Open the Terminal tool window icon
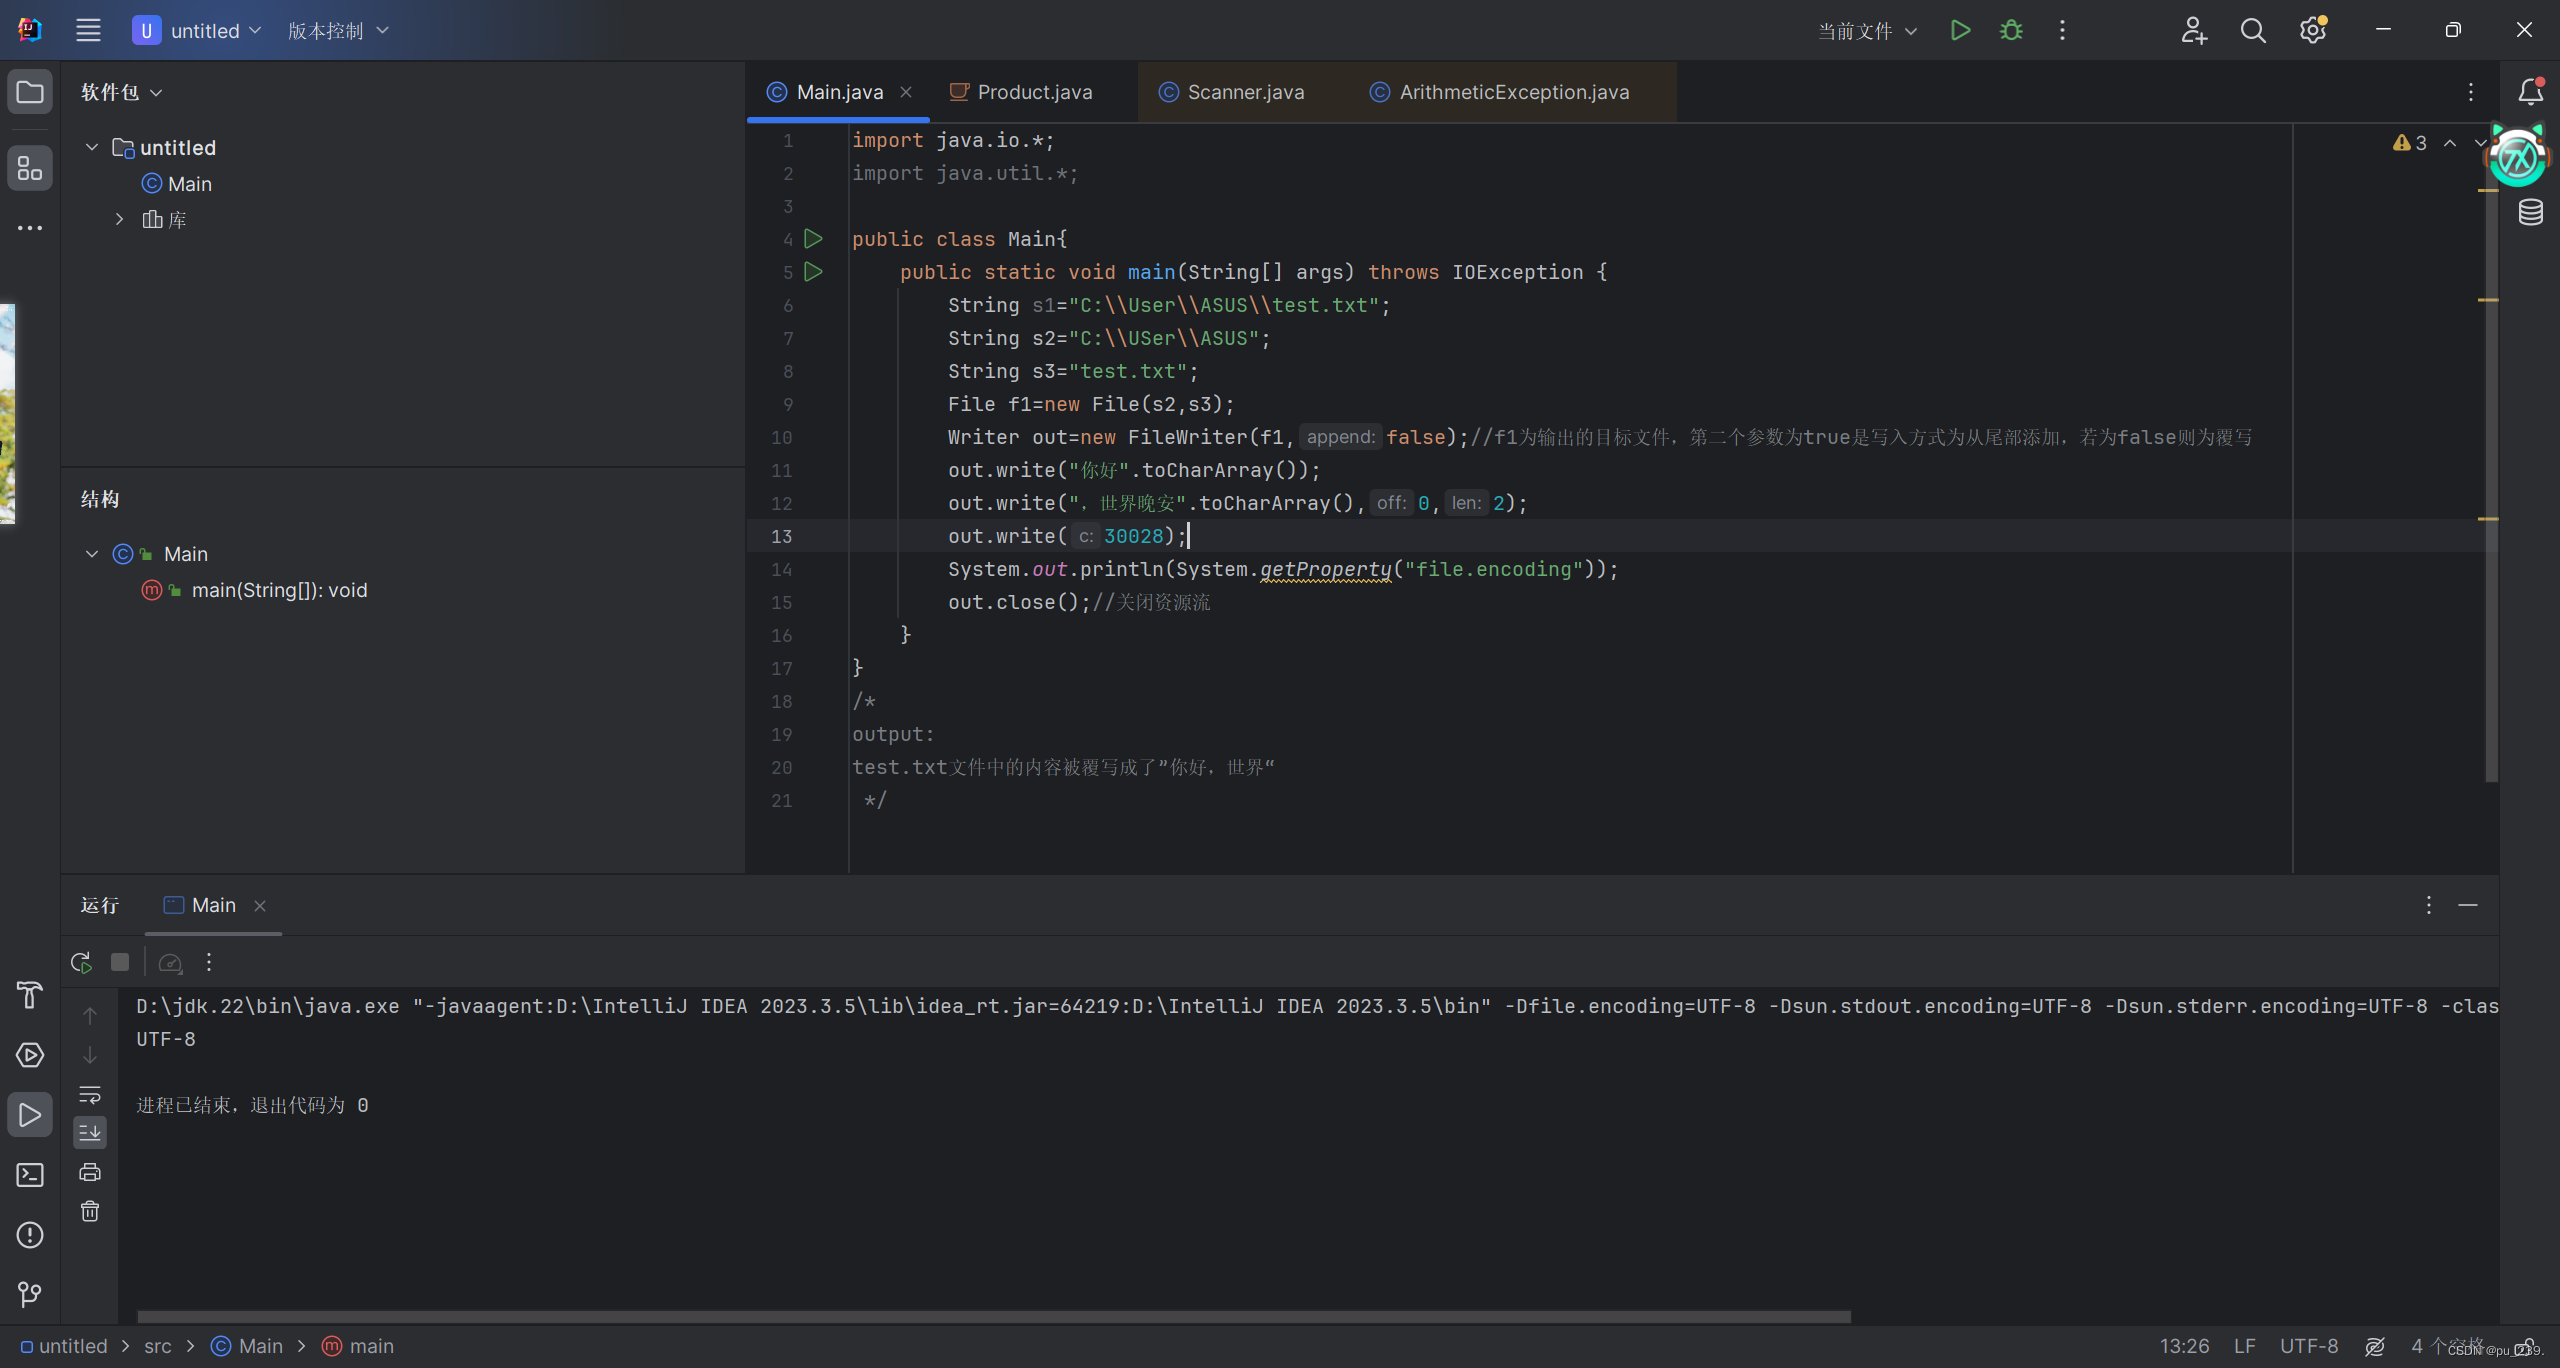2560x1368 pixels. pyautogui.click(x=30, y=1174)
